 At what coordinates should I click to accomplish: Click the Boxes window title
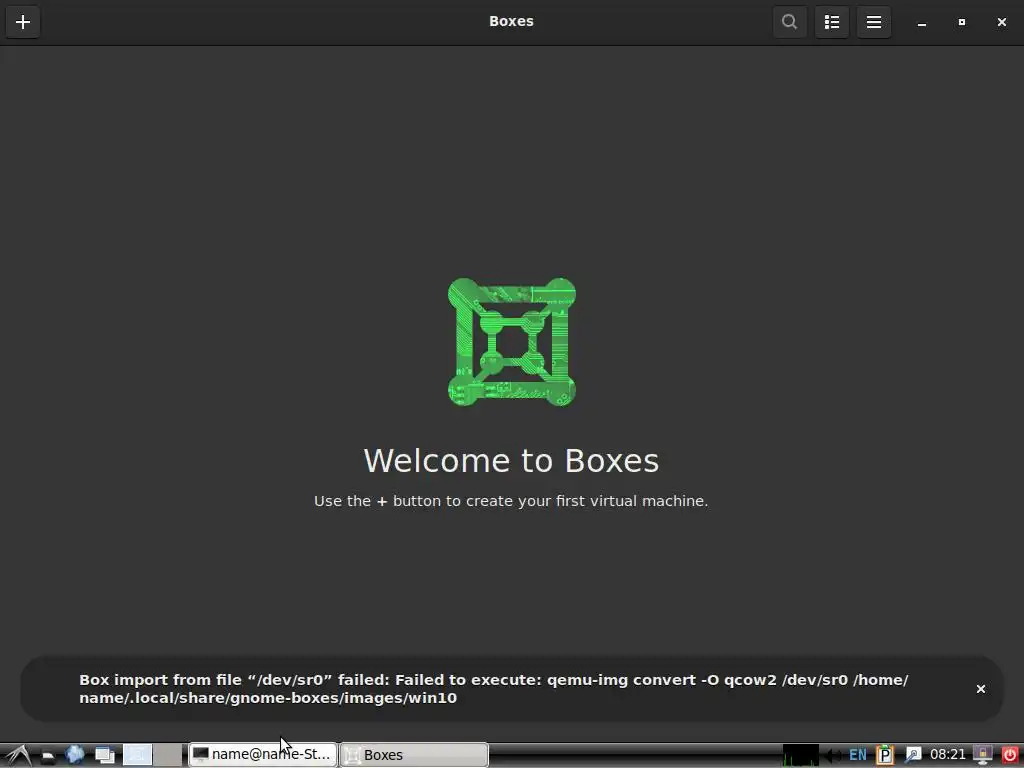511,22
